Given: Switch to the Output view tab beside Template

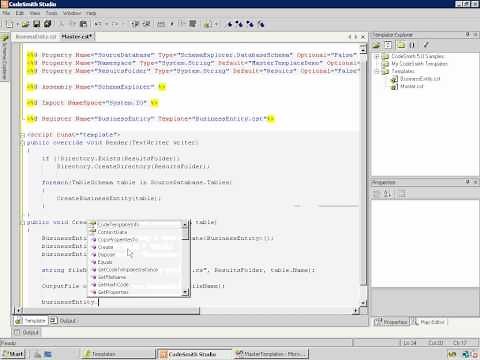Looking at the screenshot, I should (x=64, y=321).
